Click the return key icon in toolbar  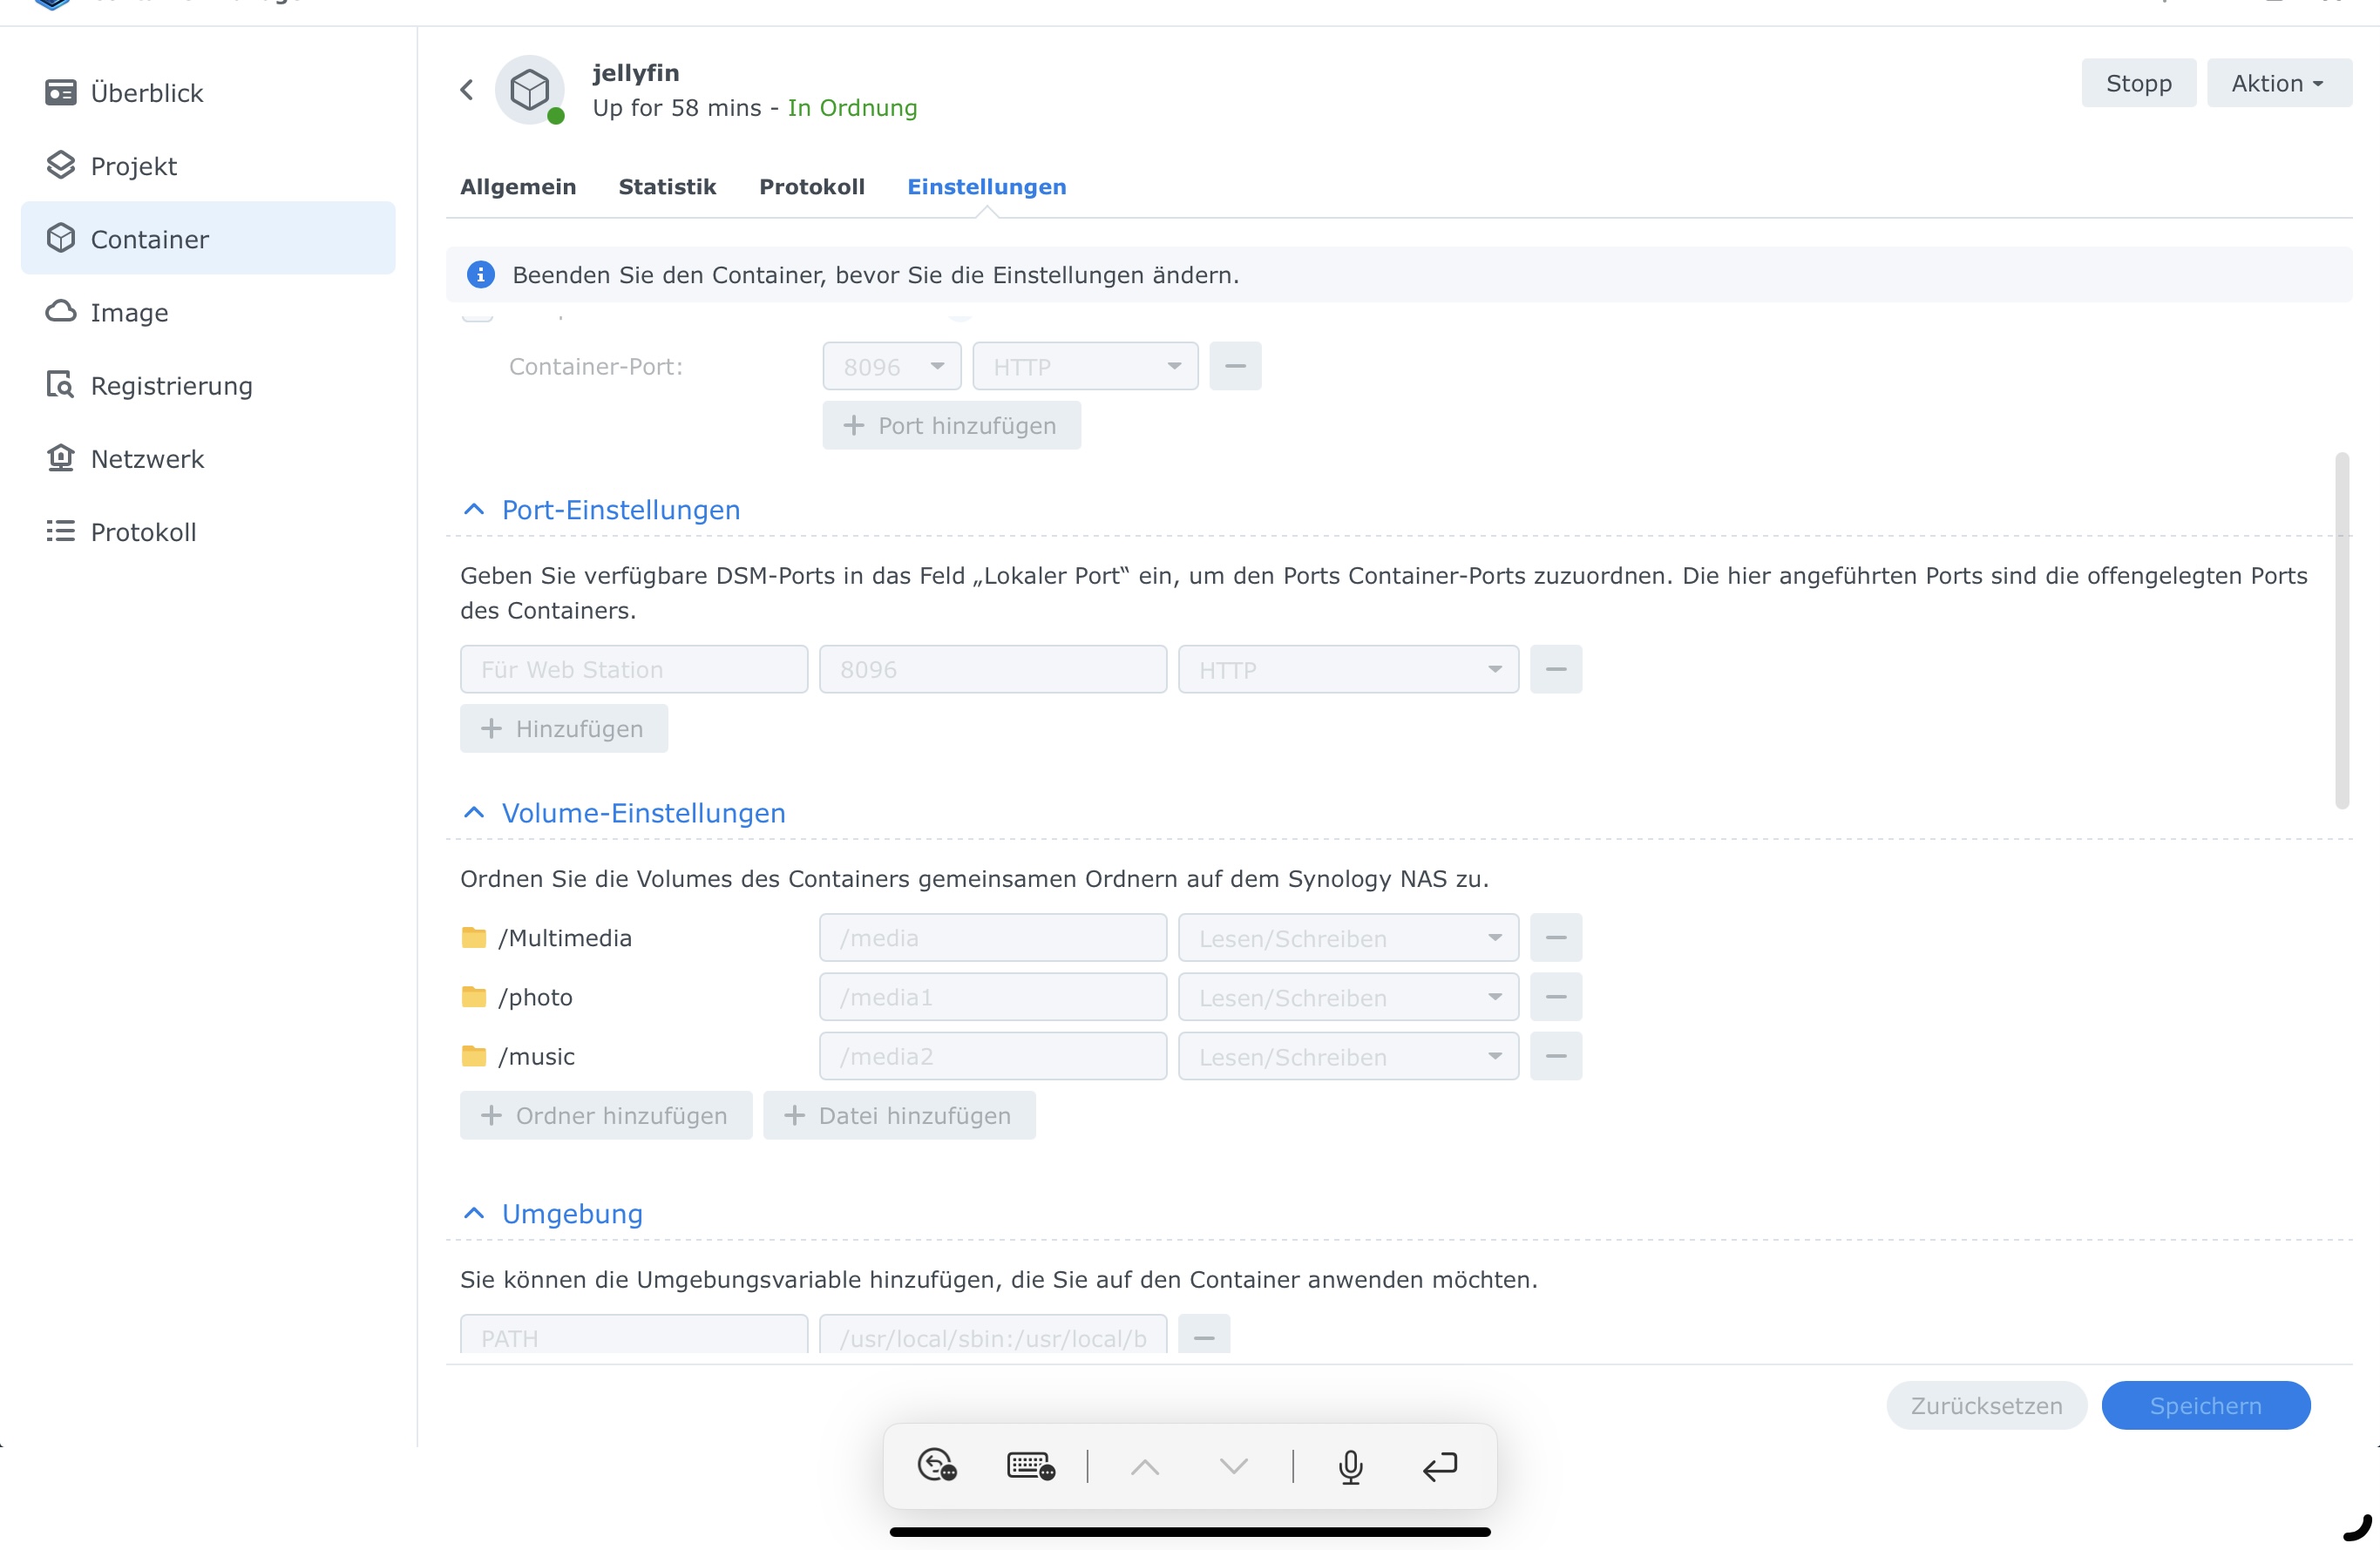click(x=1439, y=1467)
